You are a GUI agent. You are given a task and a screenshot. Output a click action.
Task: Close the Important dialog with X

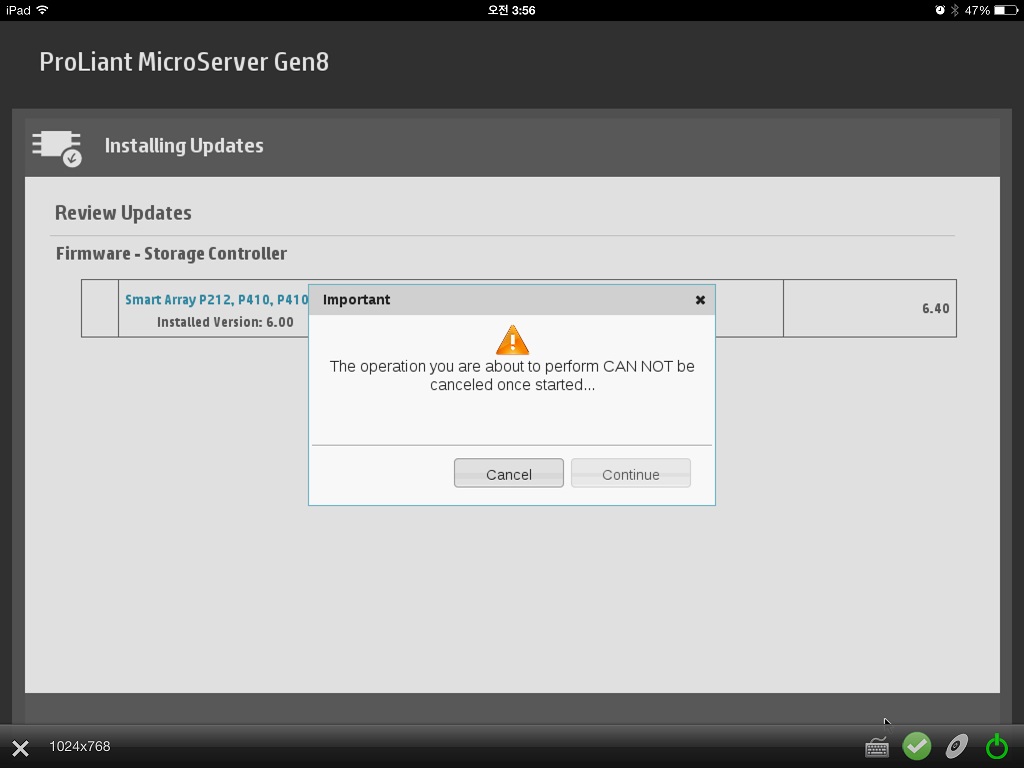click(x=700, y=300)
